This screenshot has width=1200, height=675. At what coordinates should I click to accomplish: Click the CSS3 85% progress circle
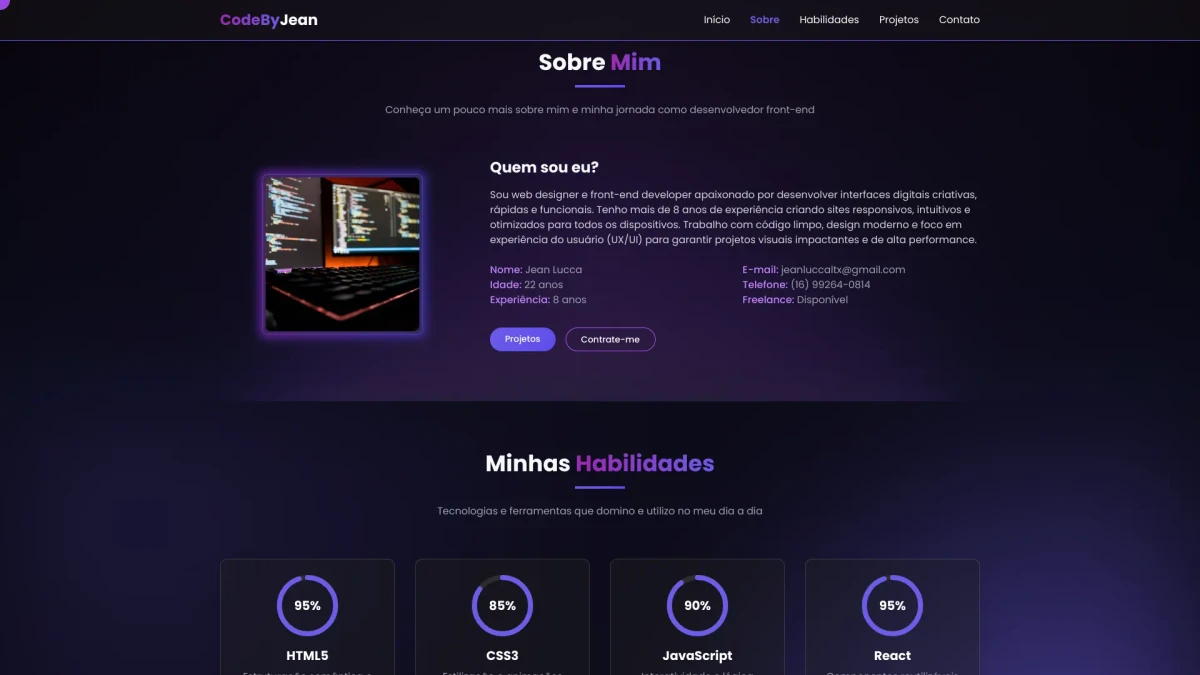tap(502, 605)
